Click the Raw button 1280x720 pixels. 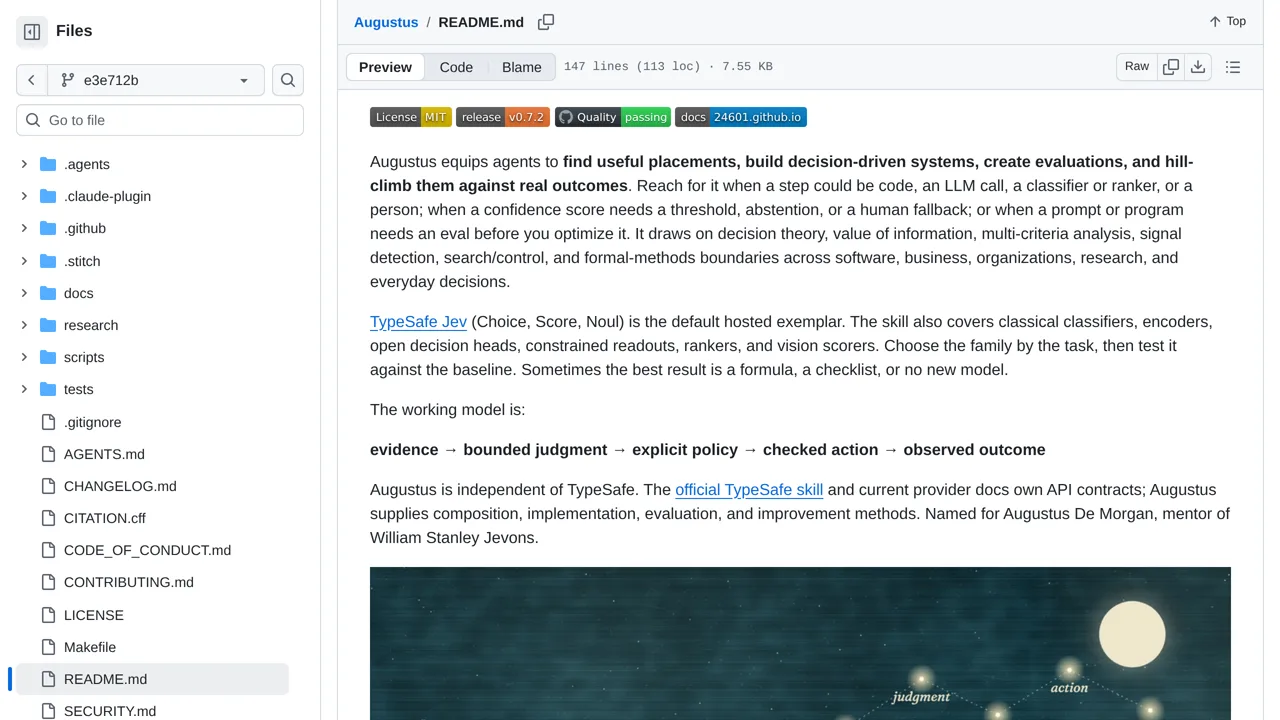[x=1137, y=67]
